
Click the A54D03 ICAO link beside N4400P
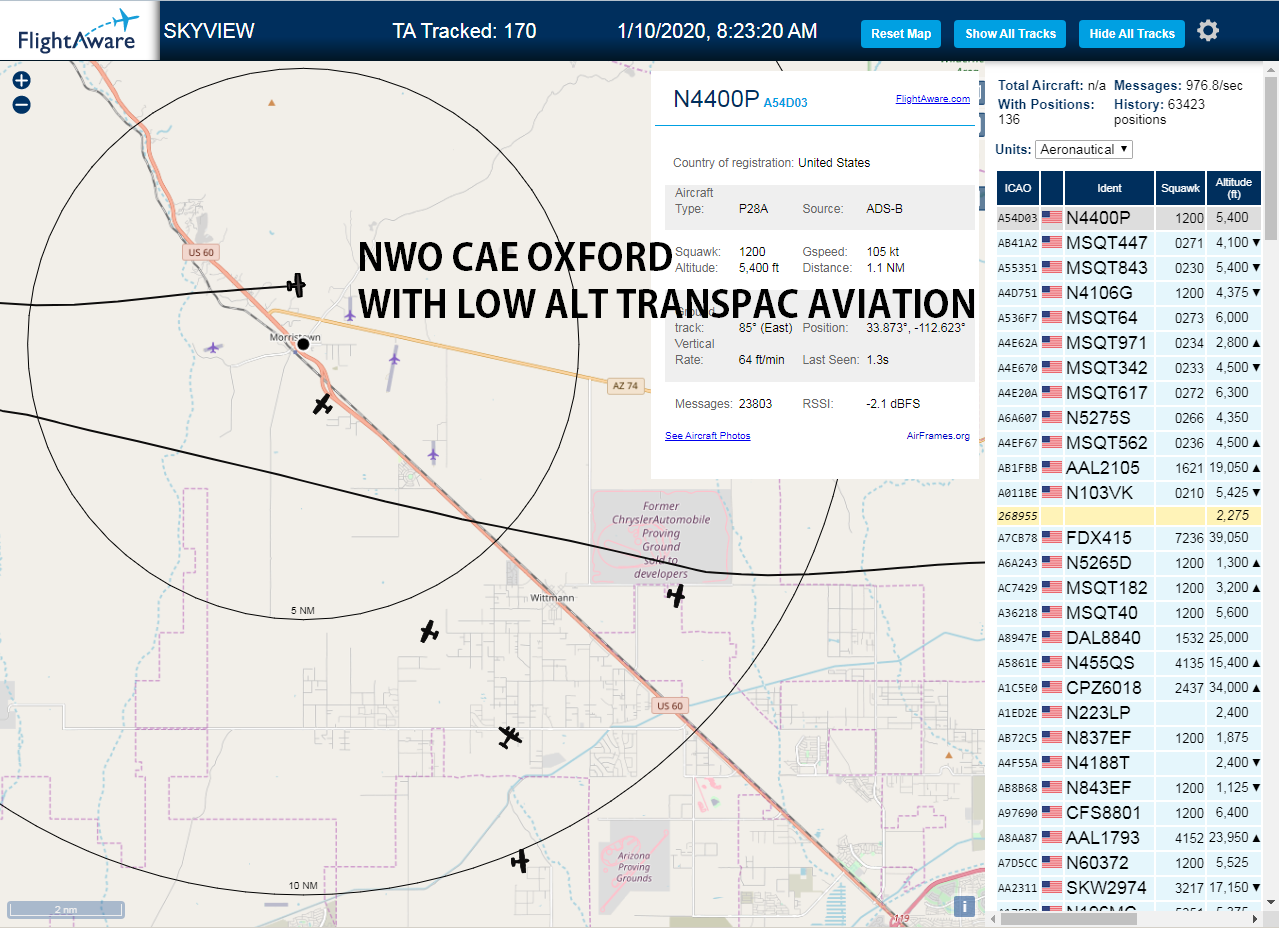tap(785, 102)
